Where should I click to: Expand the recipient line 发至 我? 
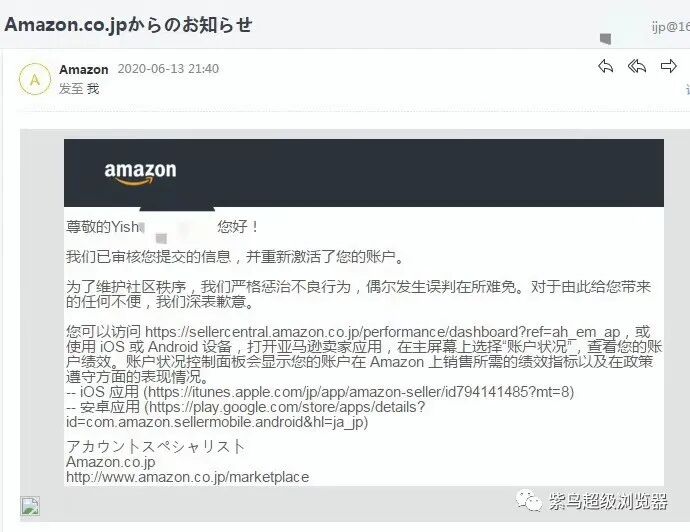coord(79,89)
